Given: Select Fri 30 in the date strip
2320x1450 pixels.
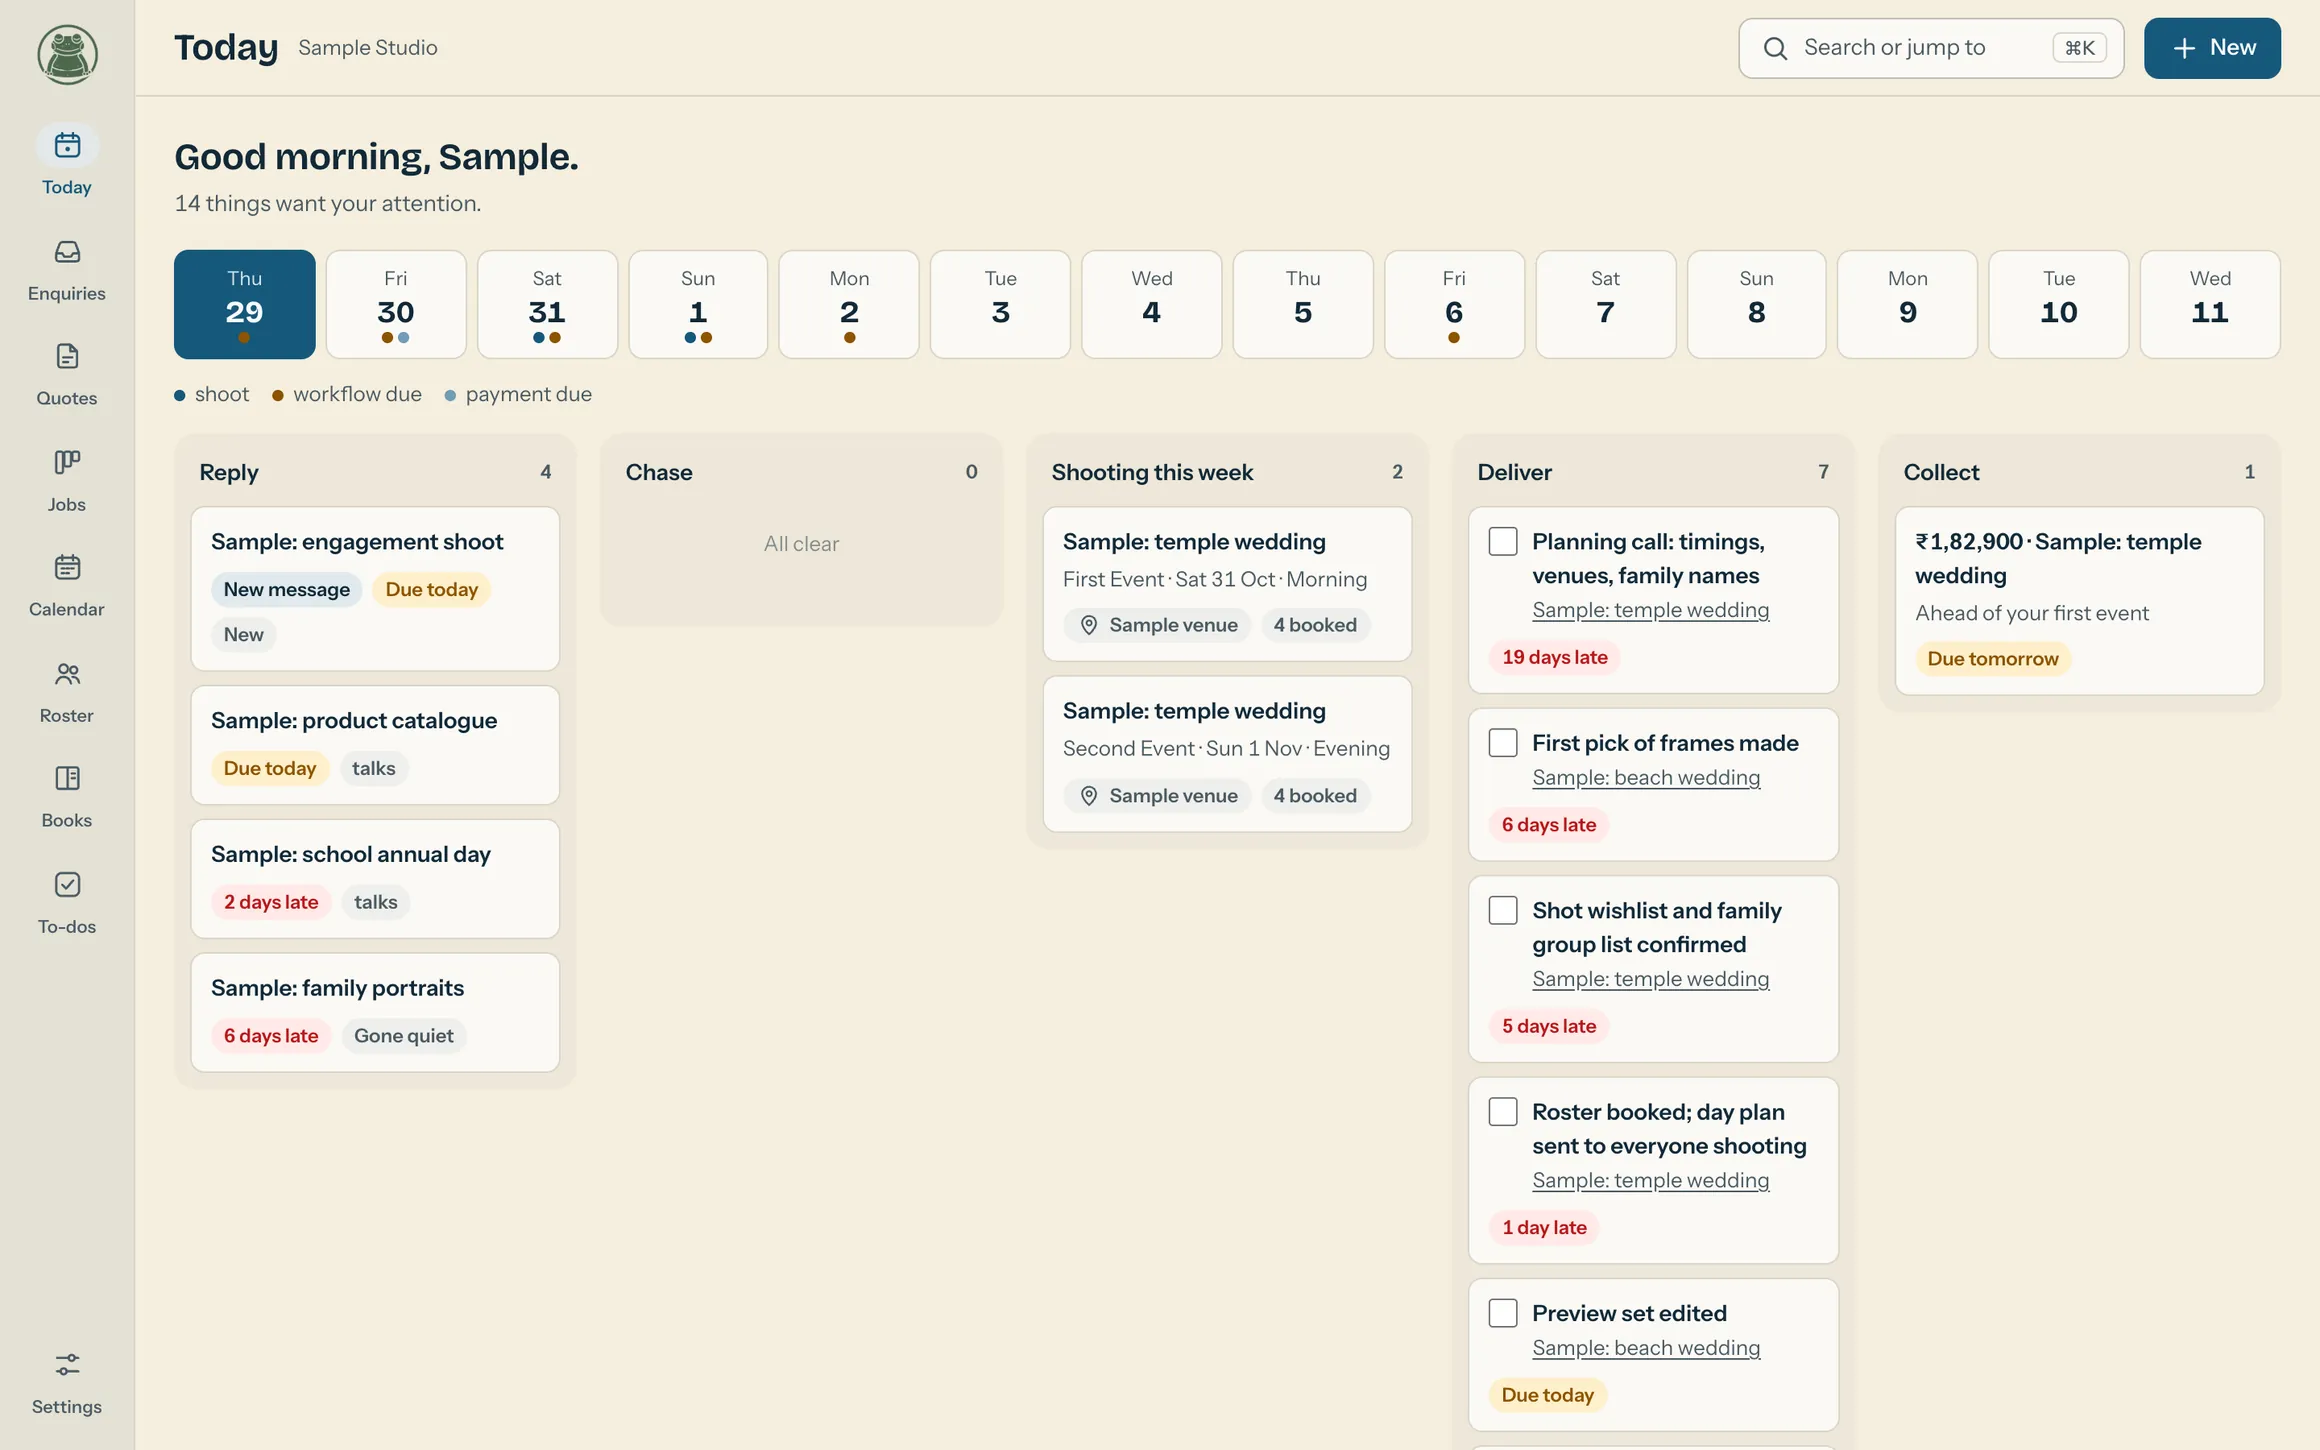Looking at the screenshot, I should 396,304.
